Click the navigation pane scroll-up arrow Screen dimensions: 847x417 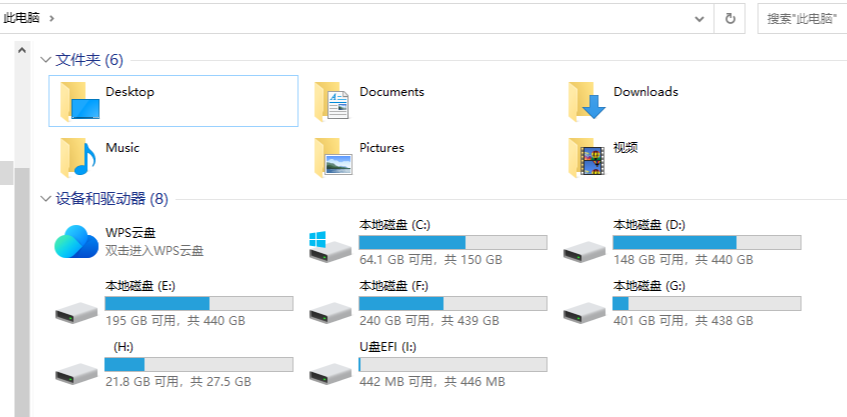[x=22, y=50]
